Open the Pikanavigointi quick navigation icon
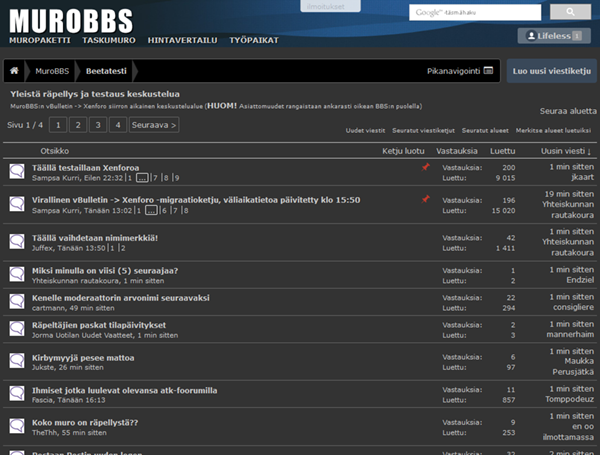 click(488, 72)
